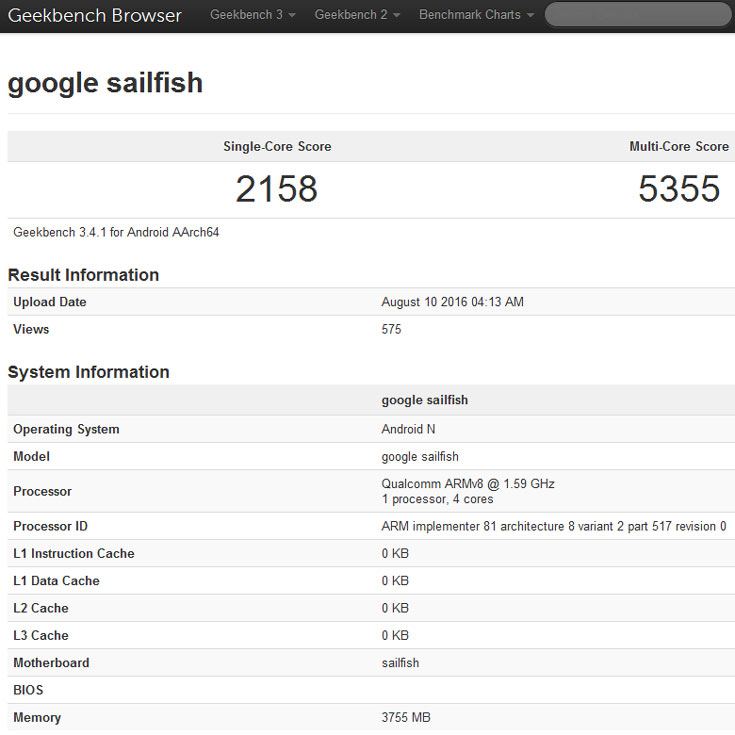The height and width of the screenshot is (735, 735).
Task: Select the ARM implementer Processor ID value
Action: 553,526
